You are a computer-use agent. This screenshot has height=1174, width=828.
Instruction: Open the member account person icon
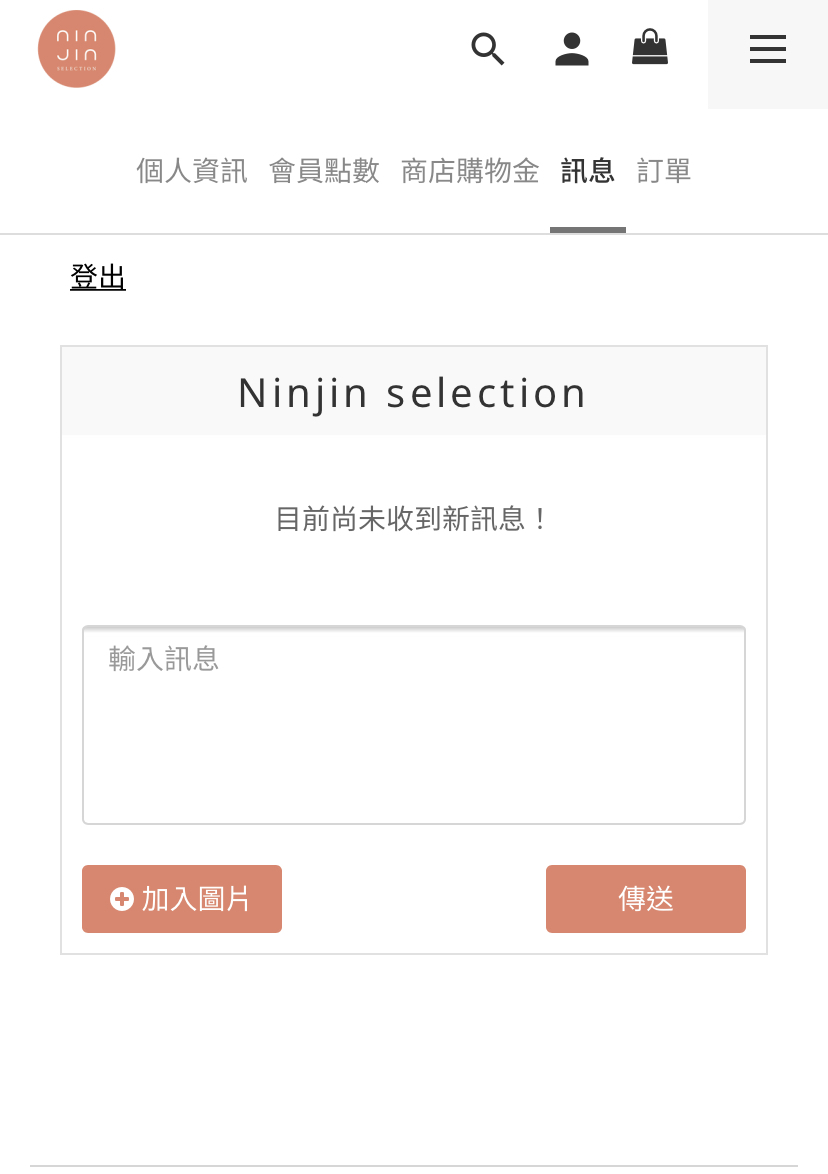point(572,49)
